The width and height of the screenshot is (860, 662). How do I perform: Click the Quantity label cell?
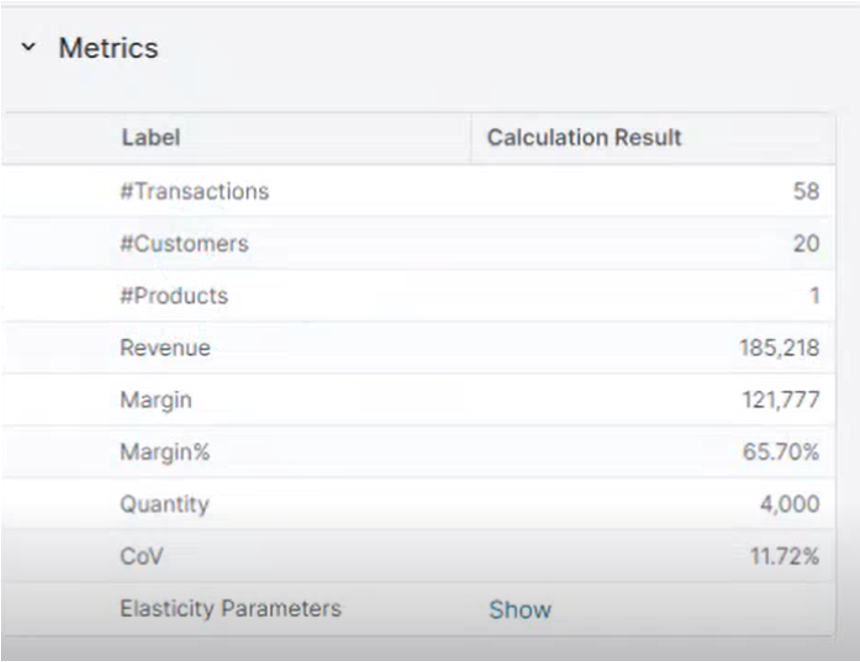164,504
